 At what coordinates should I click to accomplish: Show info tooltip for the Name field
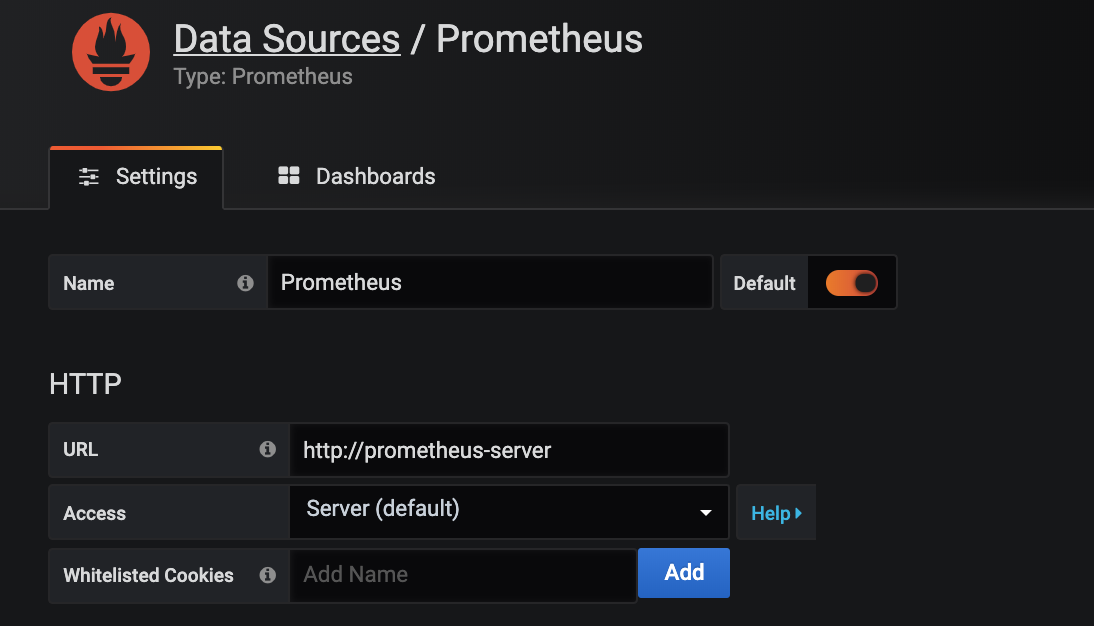pyautogui.click(x=245, y=283)
